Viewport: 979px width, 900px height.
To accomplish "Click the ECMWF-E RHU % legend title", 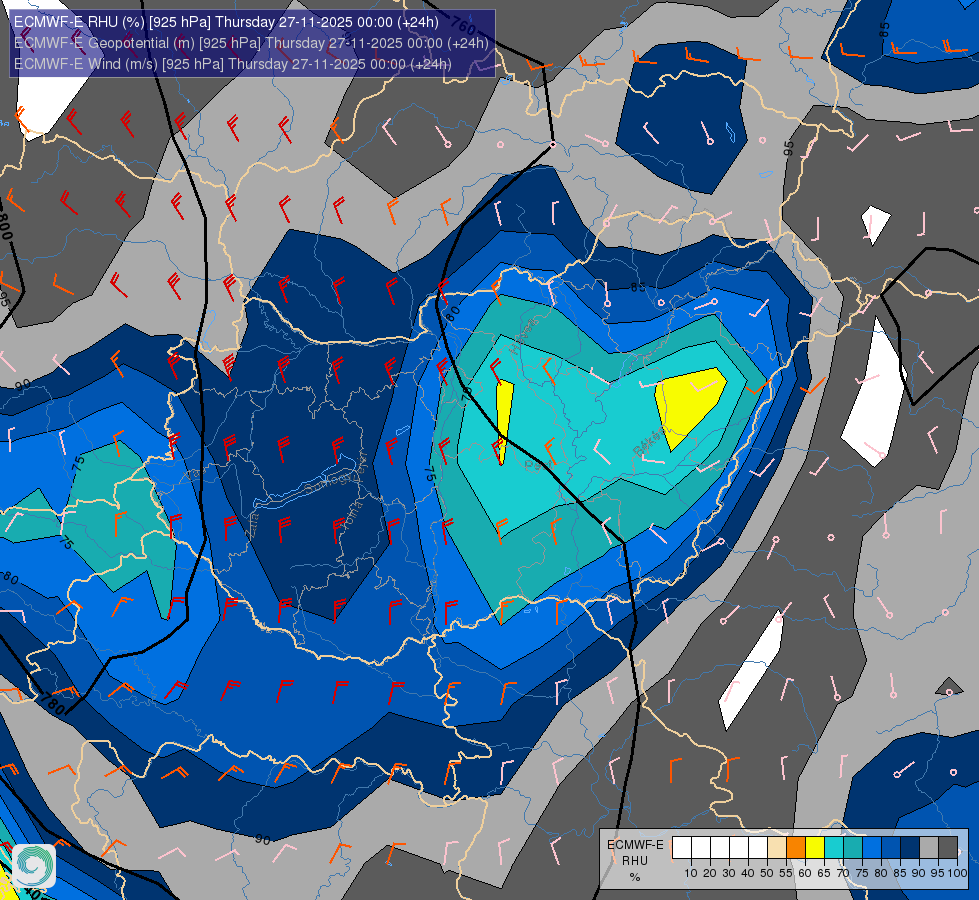I will coord(635,861).
